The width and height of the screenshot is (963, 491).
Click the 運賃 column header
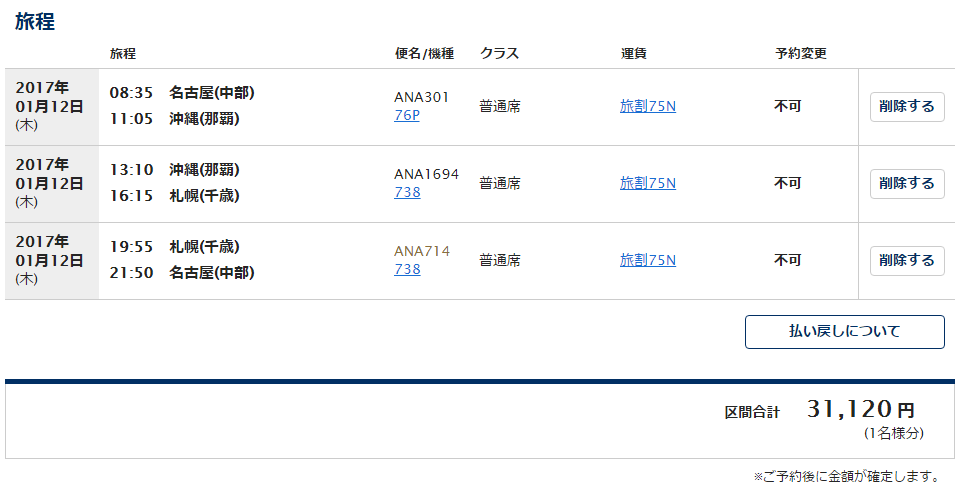click(633, 53)
